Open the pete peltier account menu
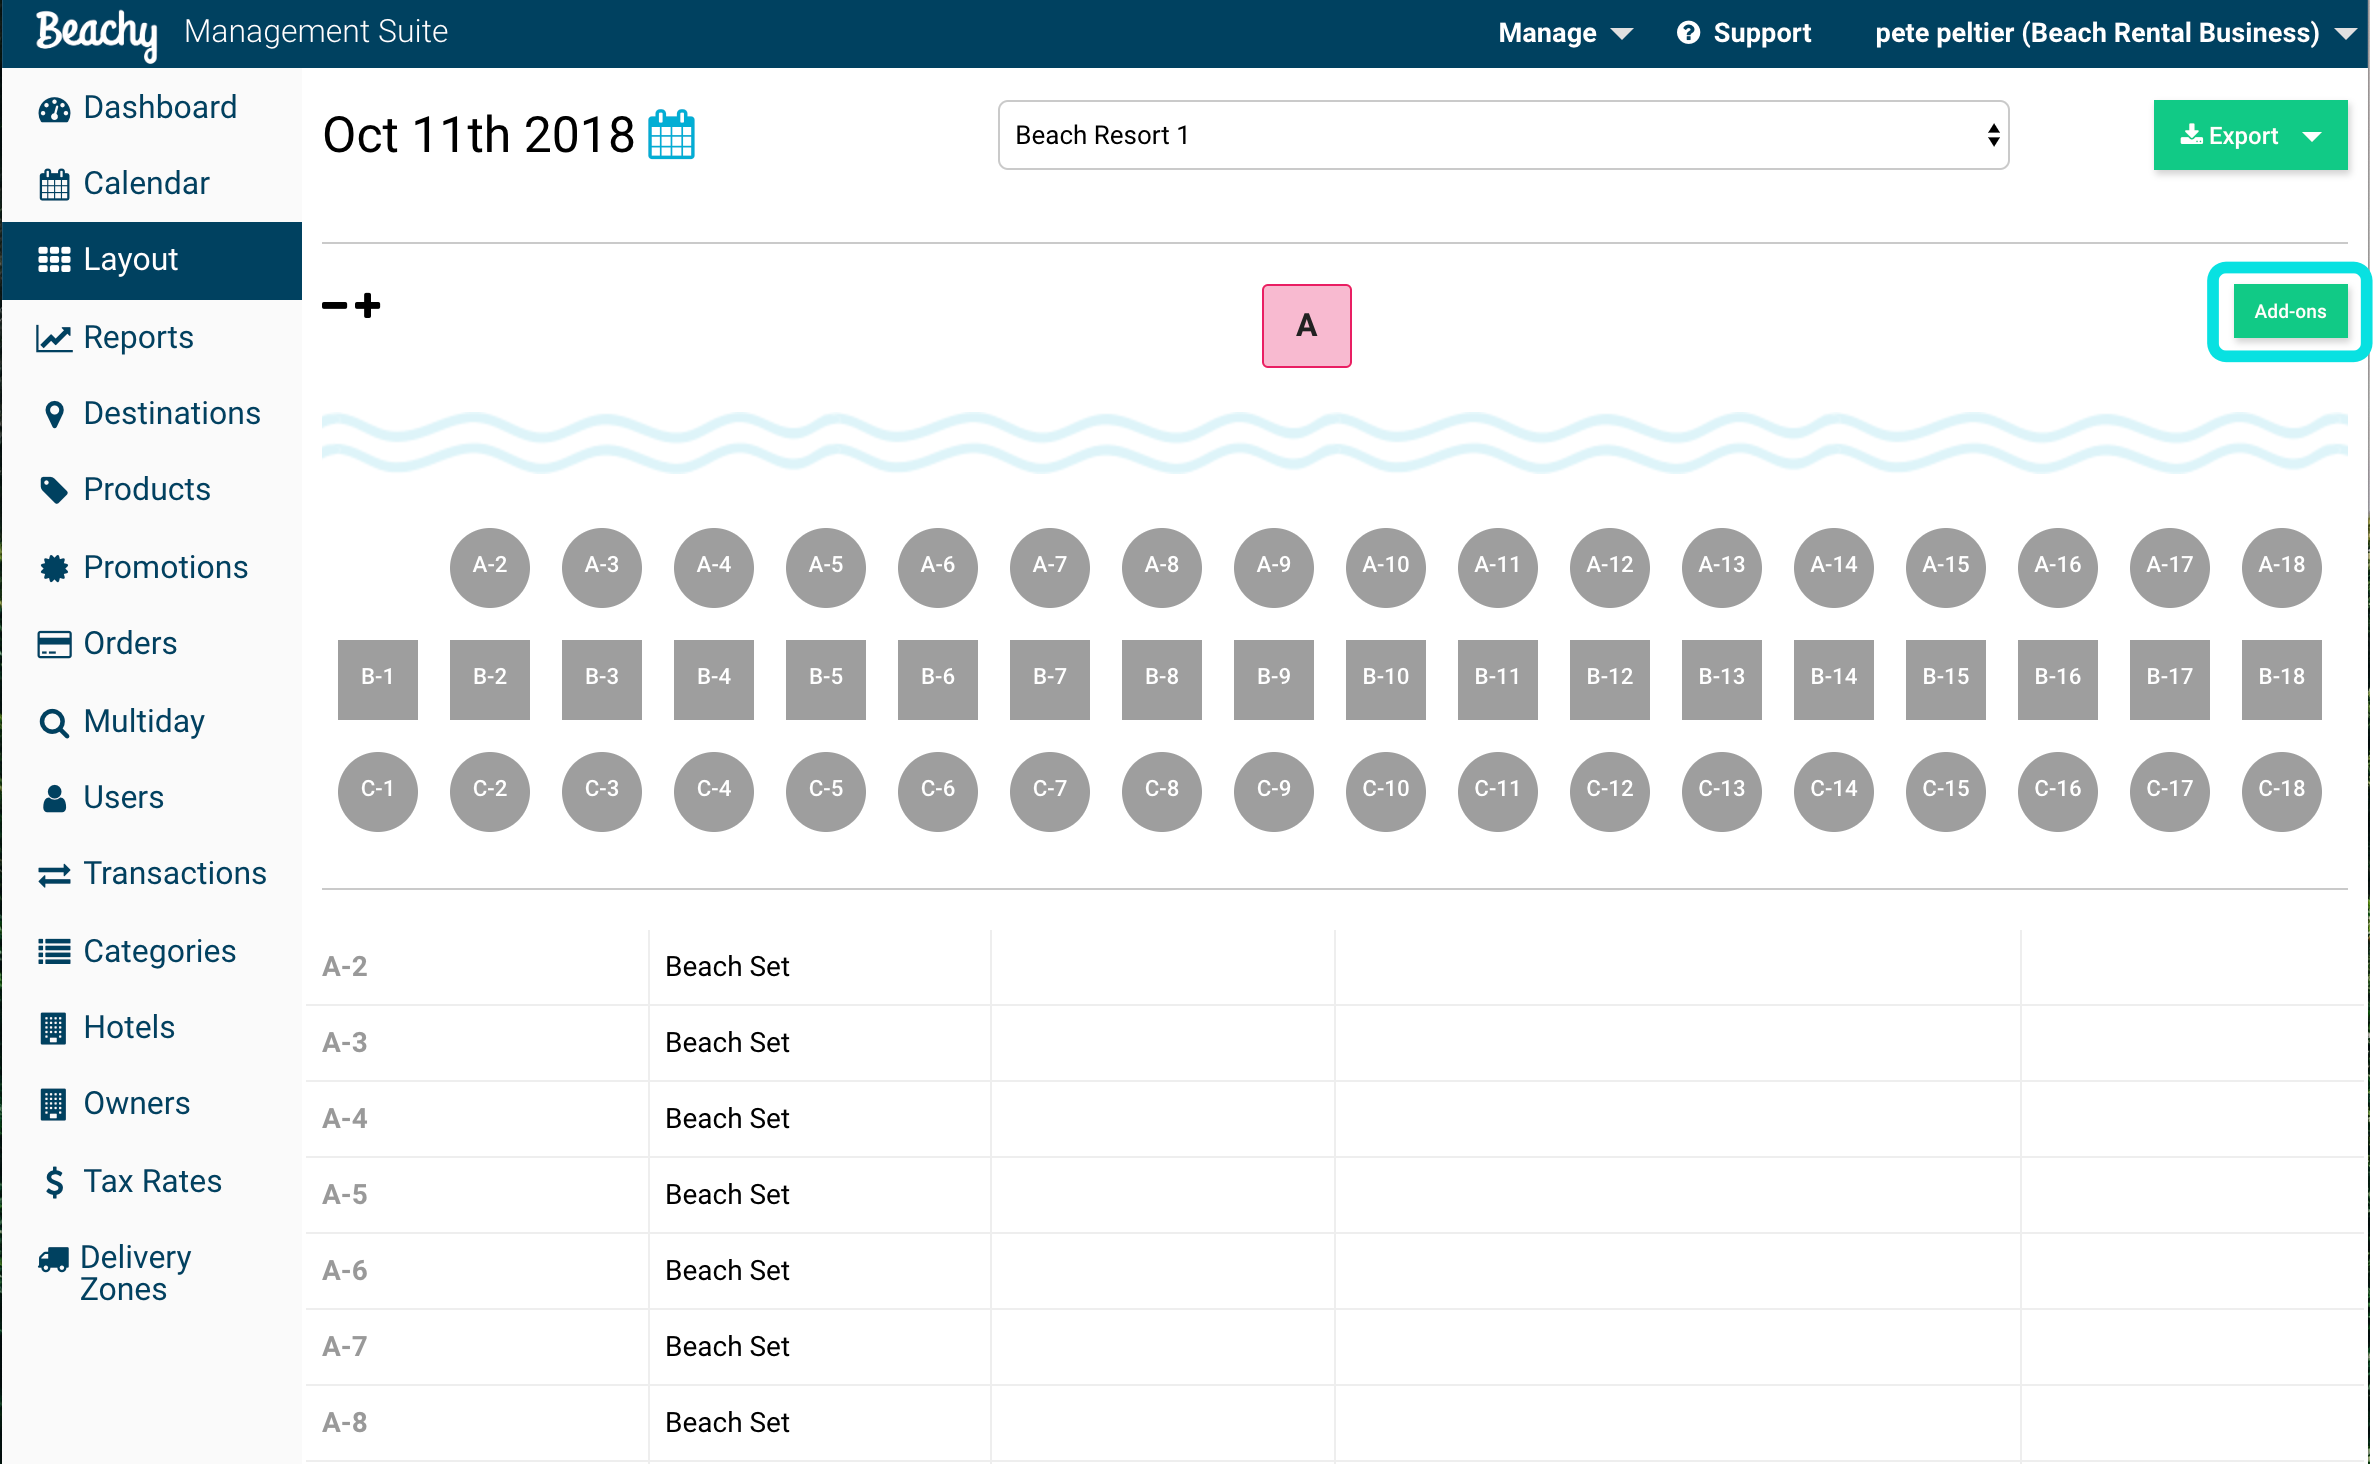Image resolution: width=2374 pixels, height=1464 pixels. click(2114, 33)
